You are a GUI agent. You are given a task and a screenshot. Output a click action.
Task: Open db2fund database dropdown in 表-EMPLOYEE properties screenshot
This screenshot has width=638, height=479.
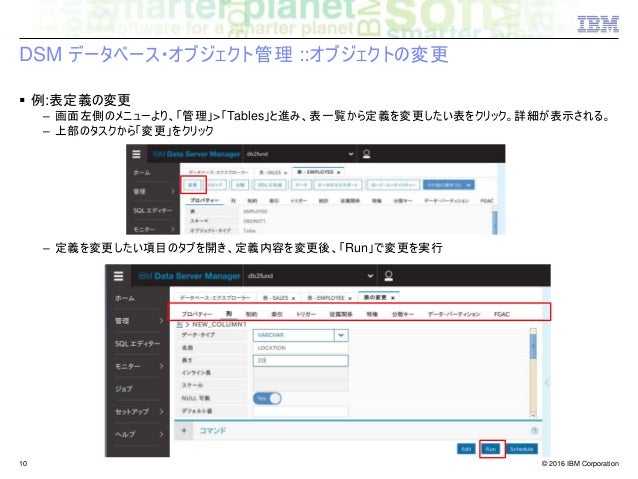tap(350, 154)
